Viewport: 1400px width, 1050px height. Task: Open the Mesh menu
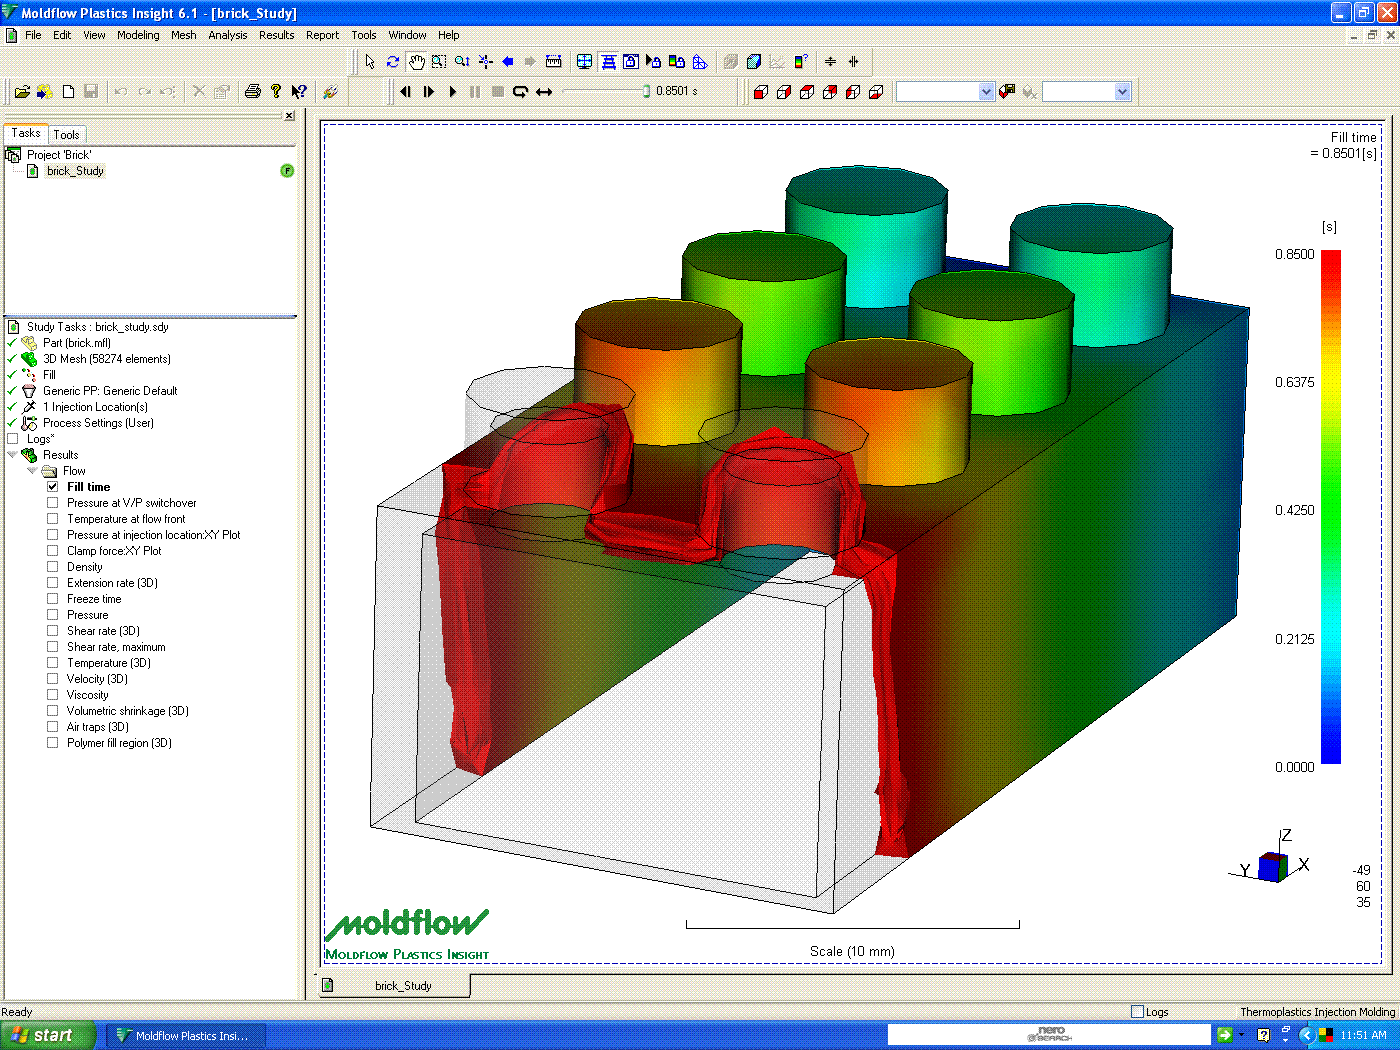(184, 35)
